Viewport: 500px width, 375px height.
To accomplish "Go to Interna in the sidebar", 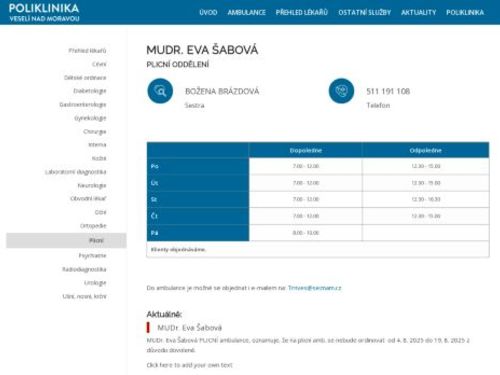I will tap(97, 145).
